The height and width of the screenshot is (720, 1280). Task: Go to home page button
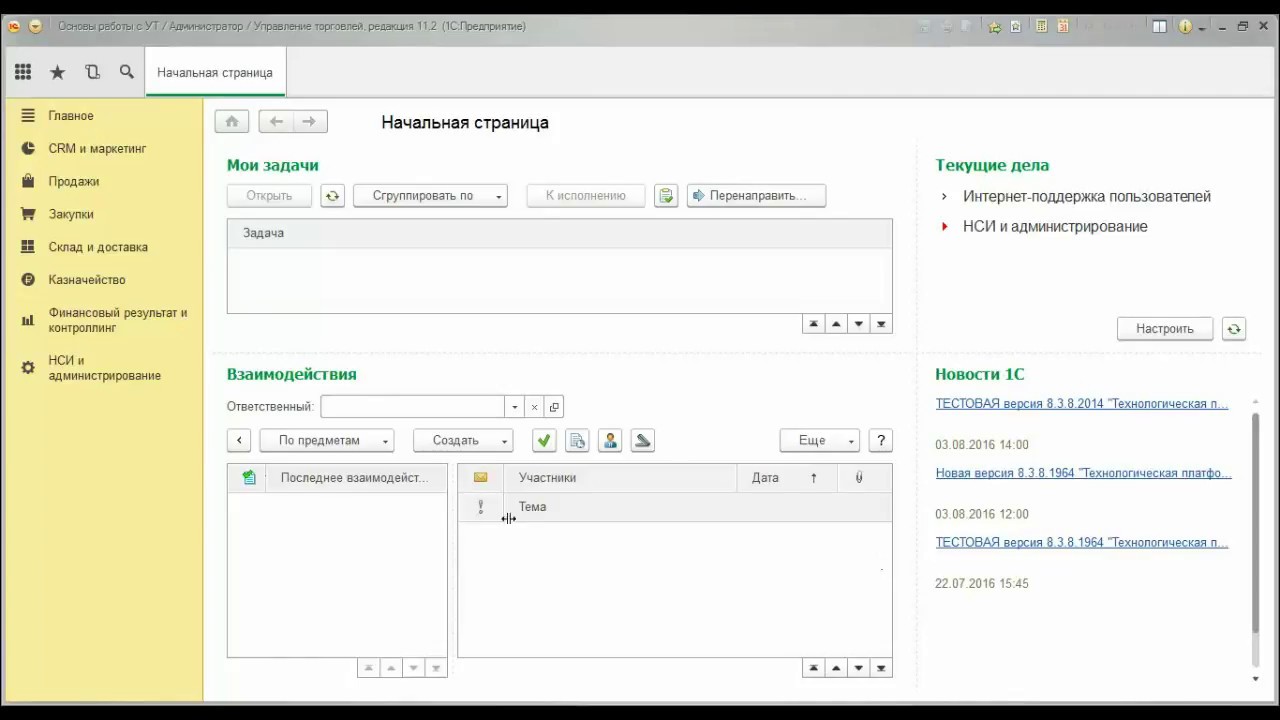click(232, 121)
